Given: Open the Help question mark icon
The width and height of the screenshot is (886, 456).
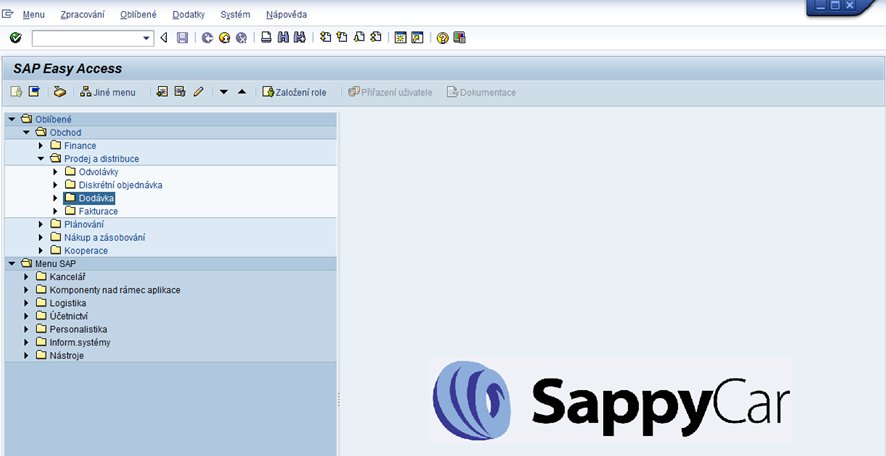Looking at the screenshot, I should pos(442,38).
